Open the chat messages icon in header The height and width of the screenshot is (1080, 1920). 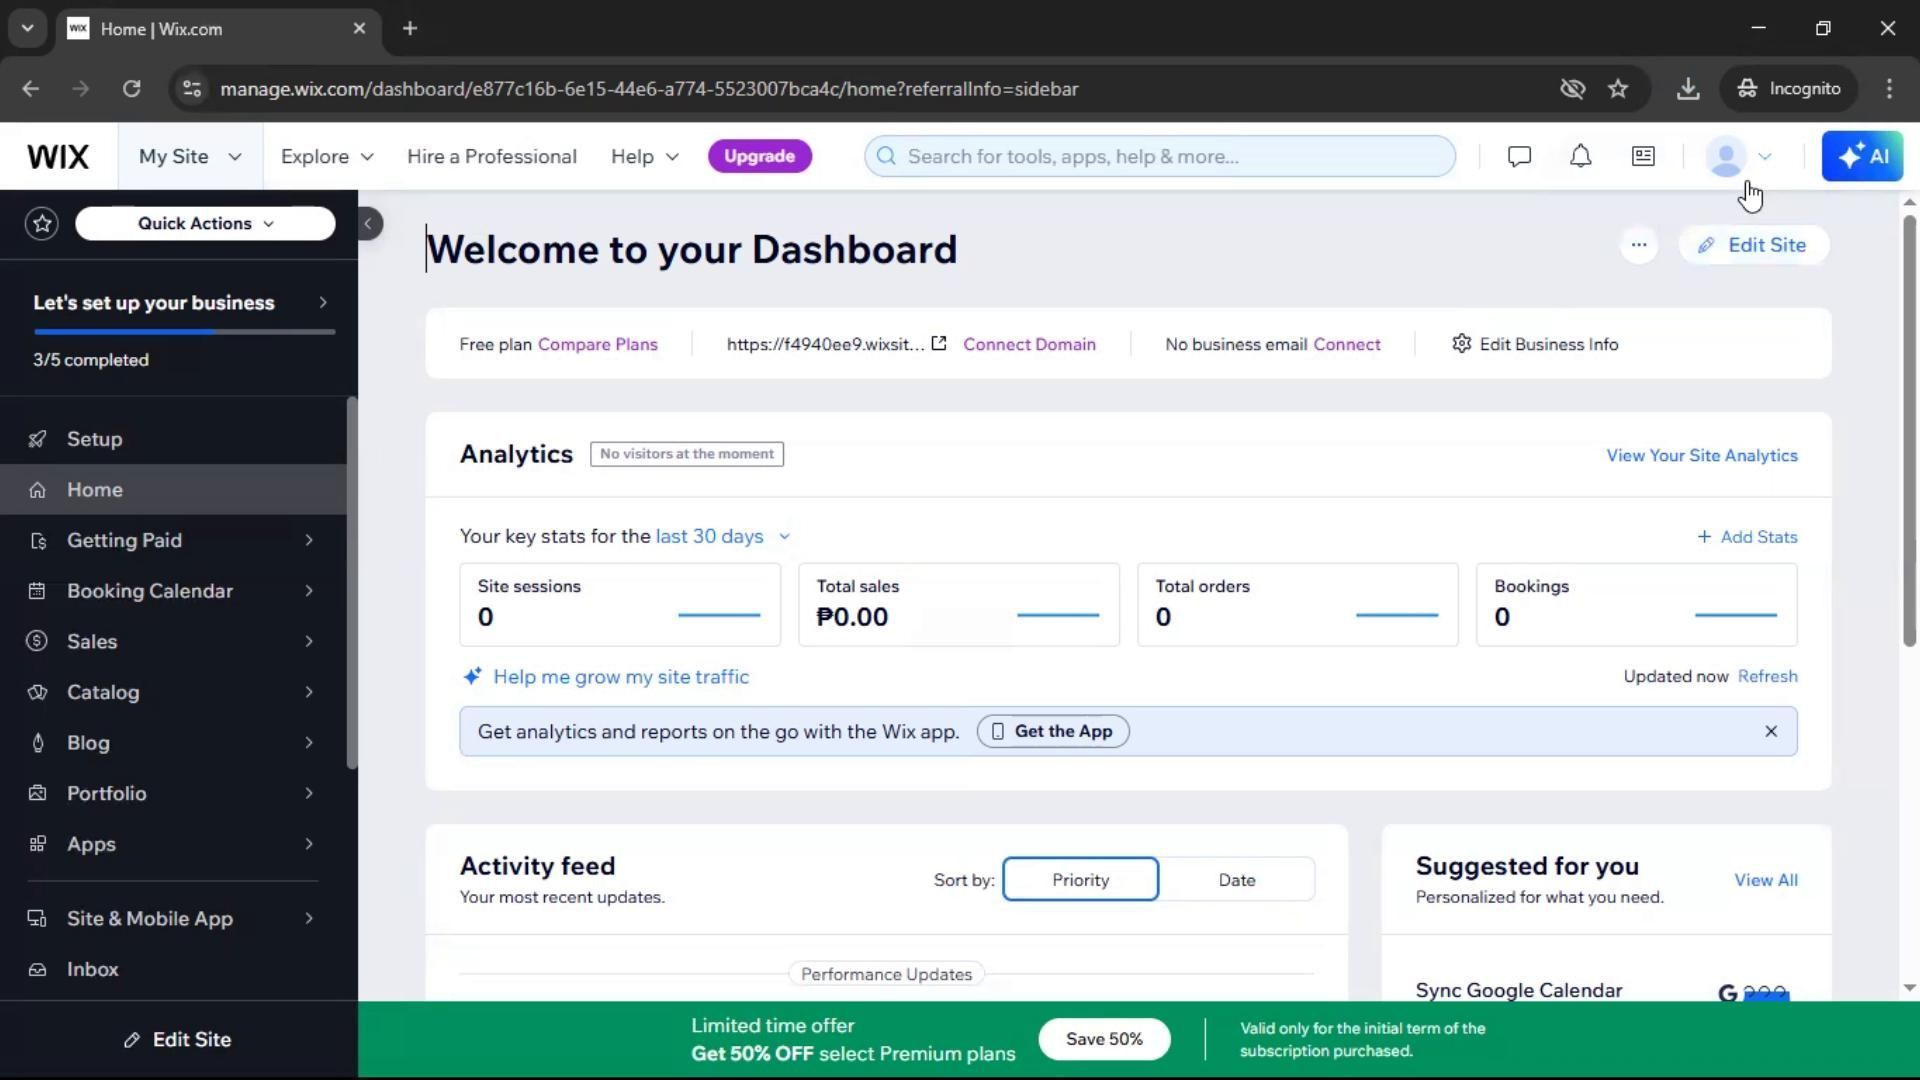[1519, 156]
